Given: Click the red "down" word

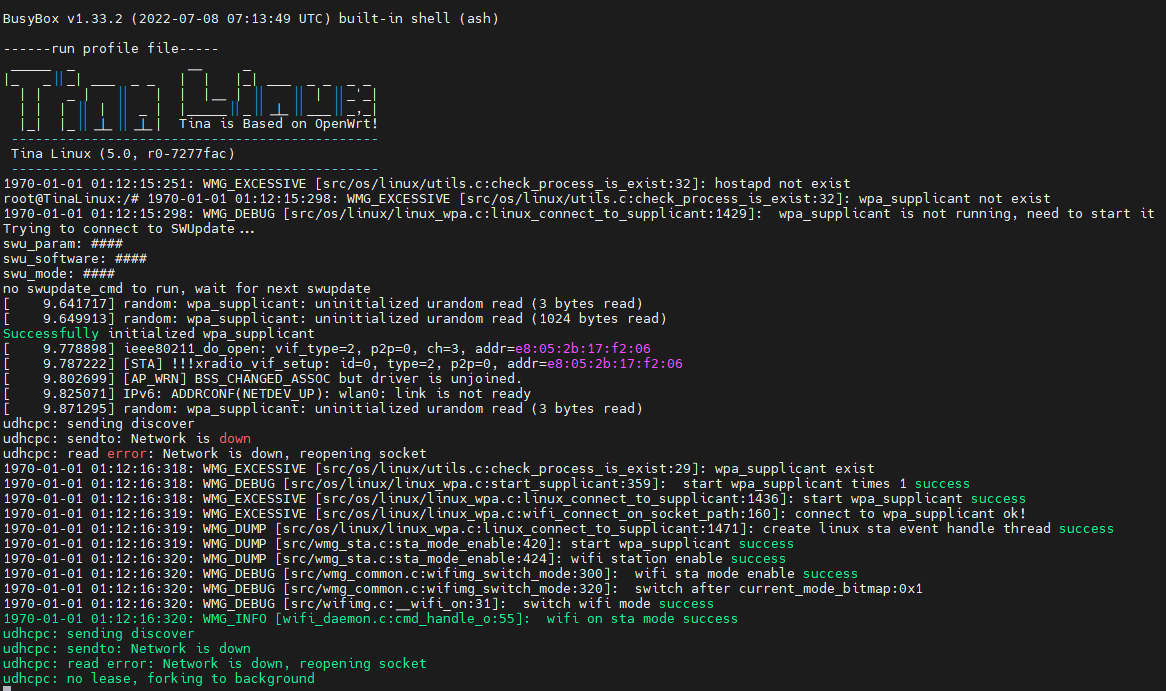Looking at the screenshot, I should (x=235, y=439).
